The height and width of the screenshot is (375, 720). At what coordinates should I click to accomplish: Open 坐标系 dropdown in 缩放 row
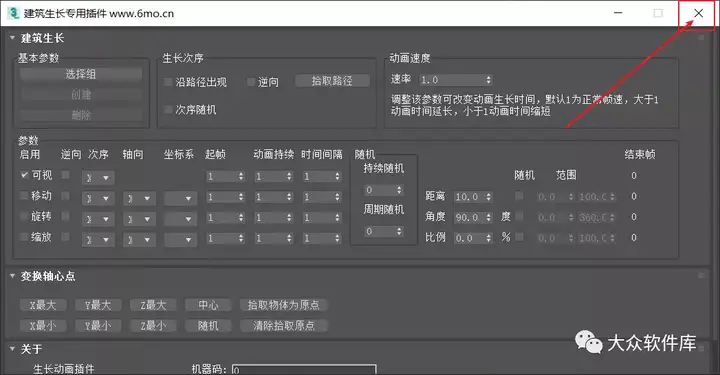click(181, 240)
